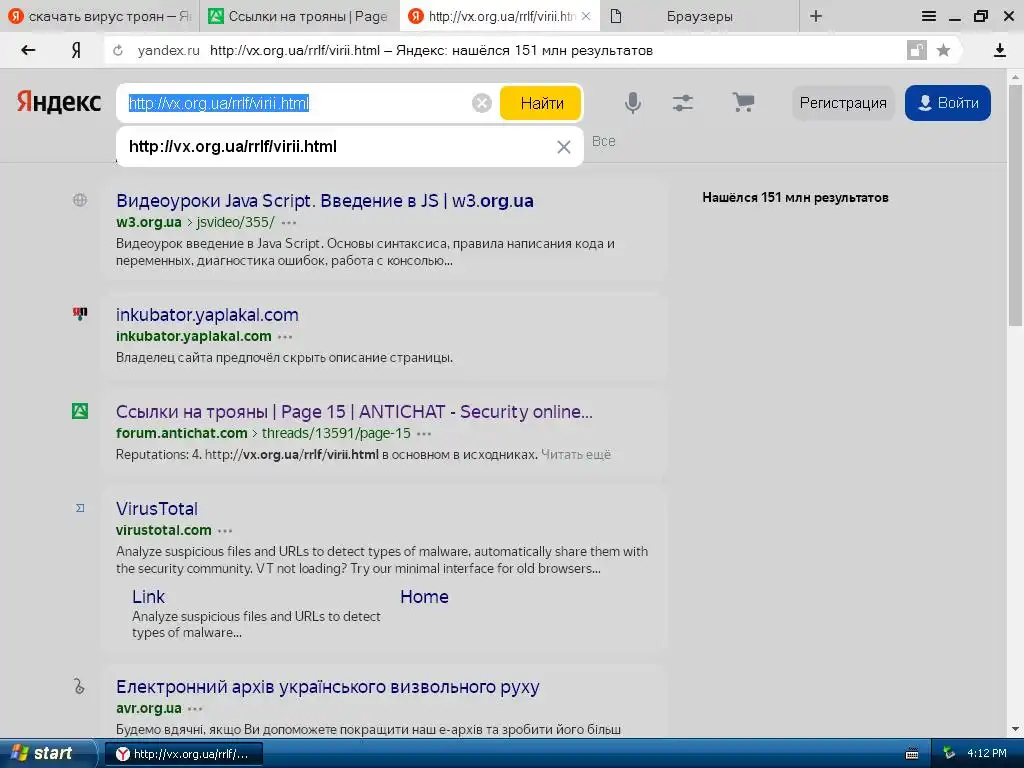Screen dimensions: 1024x768
Task: Click green forum.antichat.com URL
Action: pos(182,434)
